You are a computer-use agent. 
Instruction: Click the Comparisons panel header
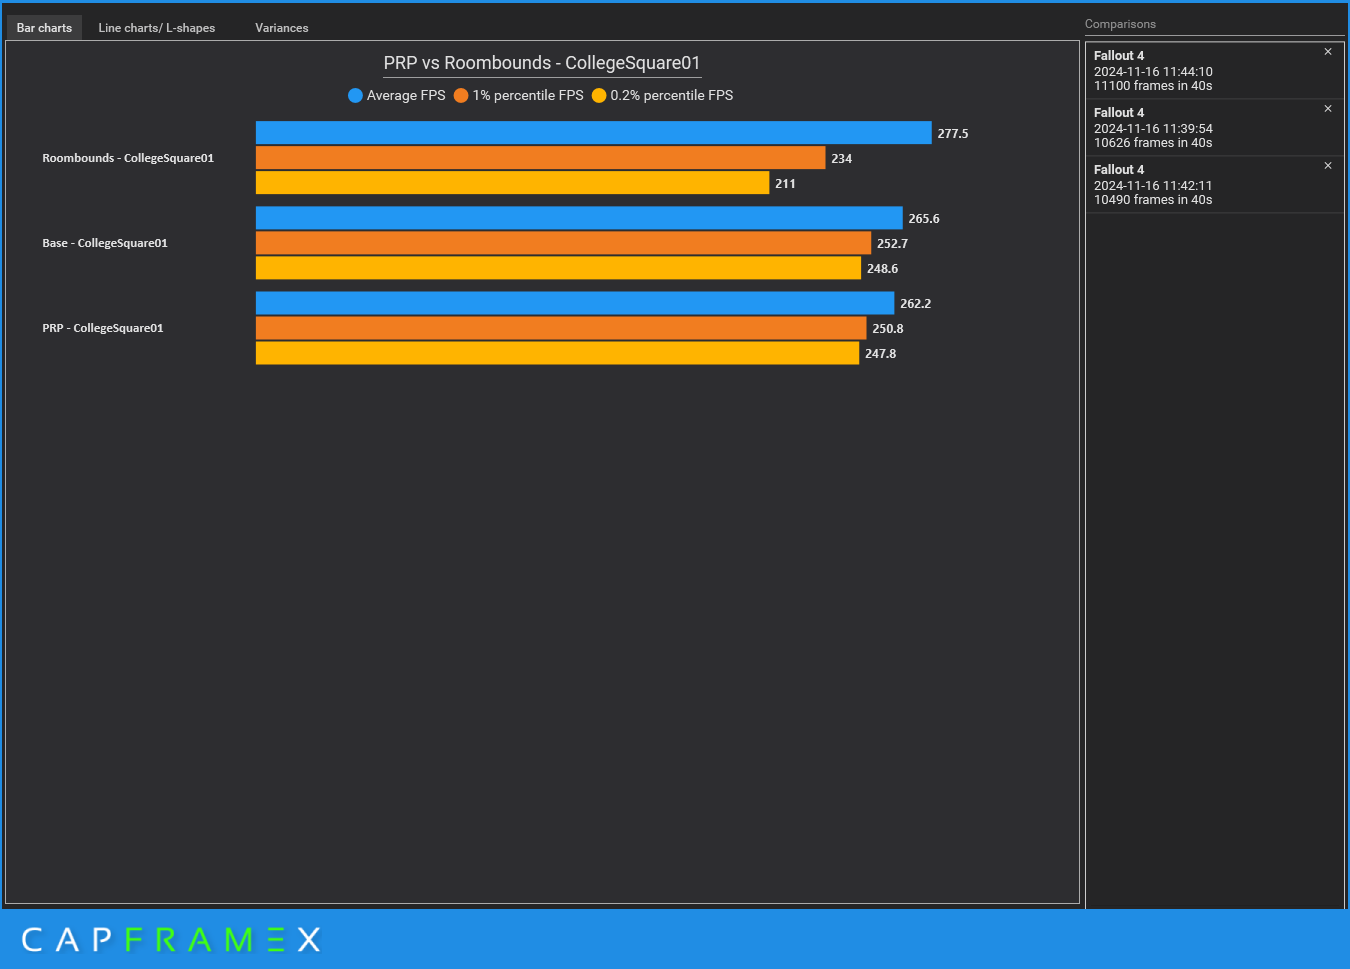pos(1120,24)
